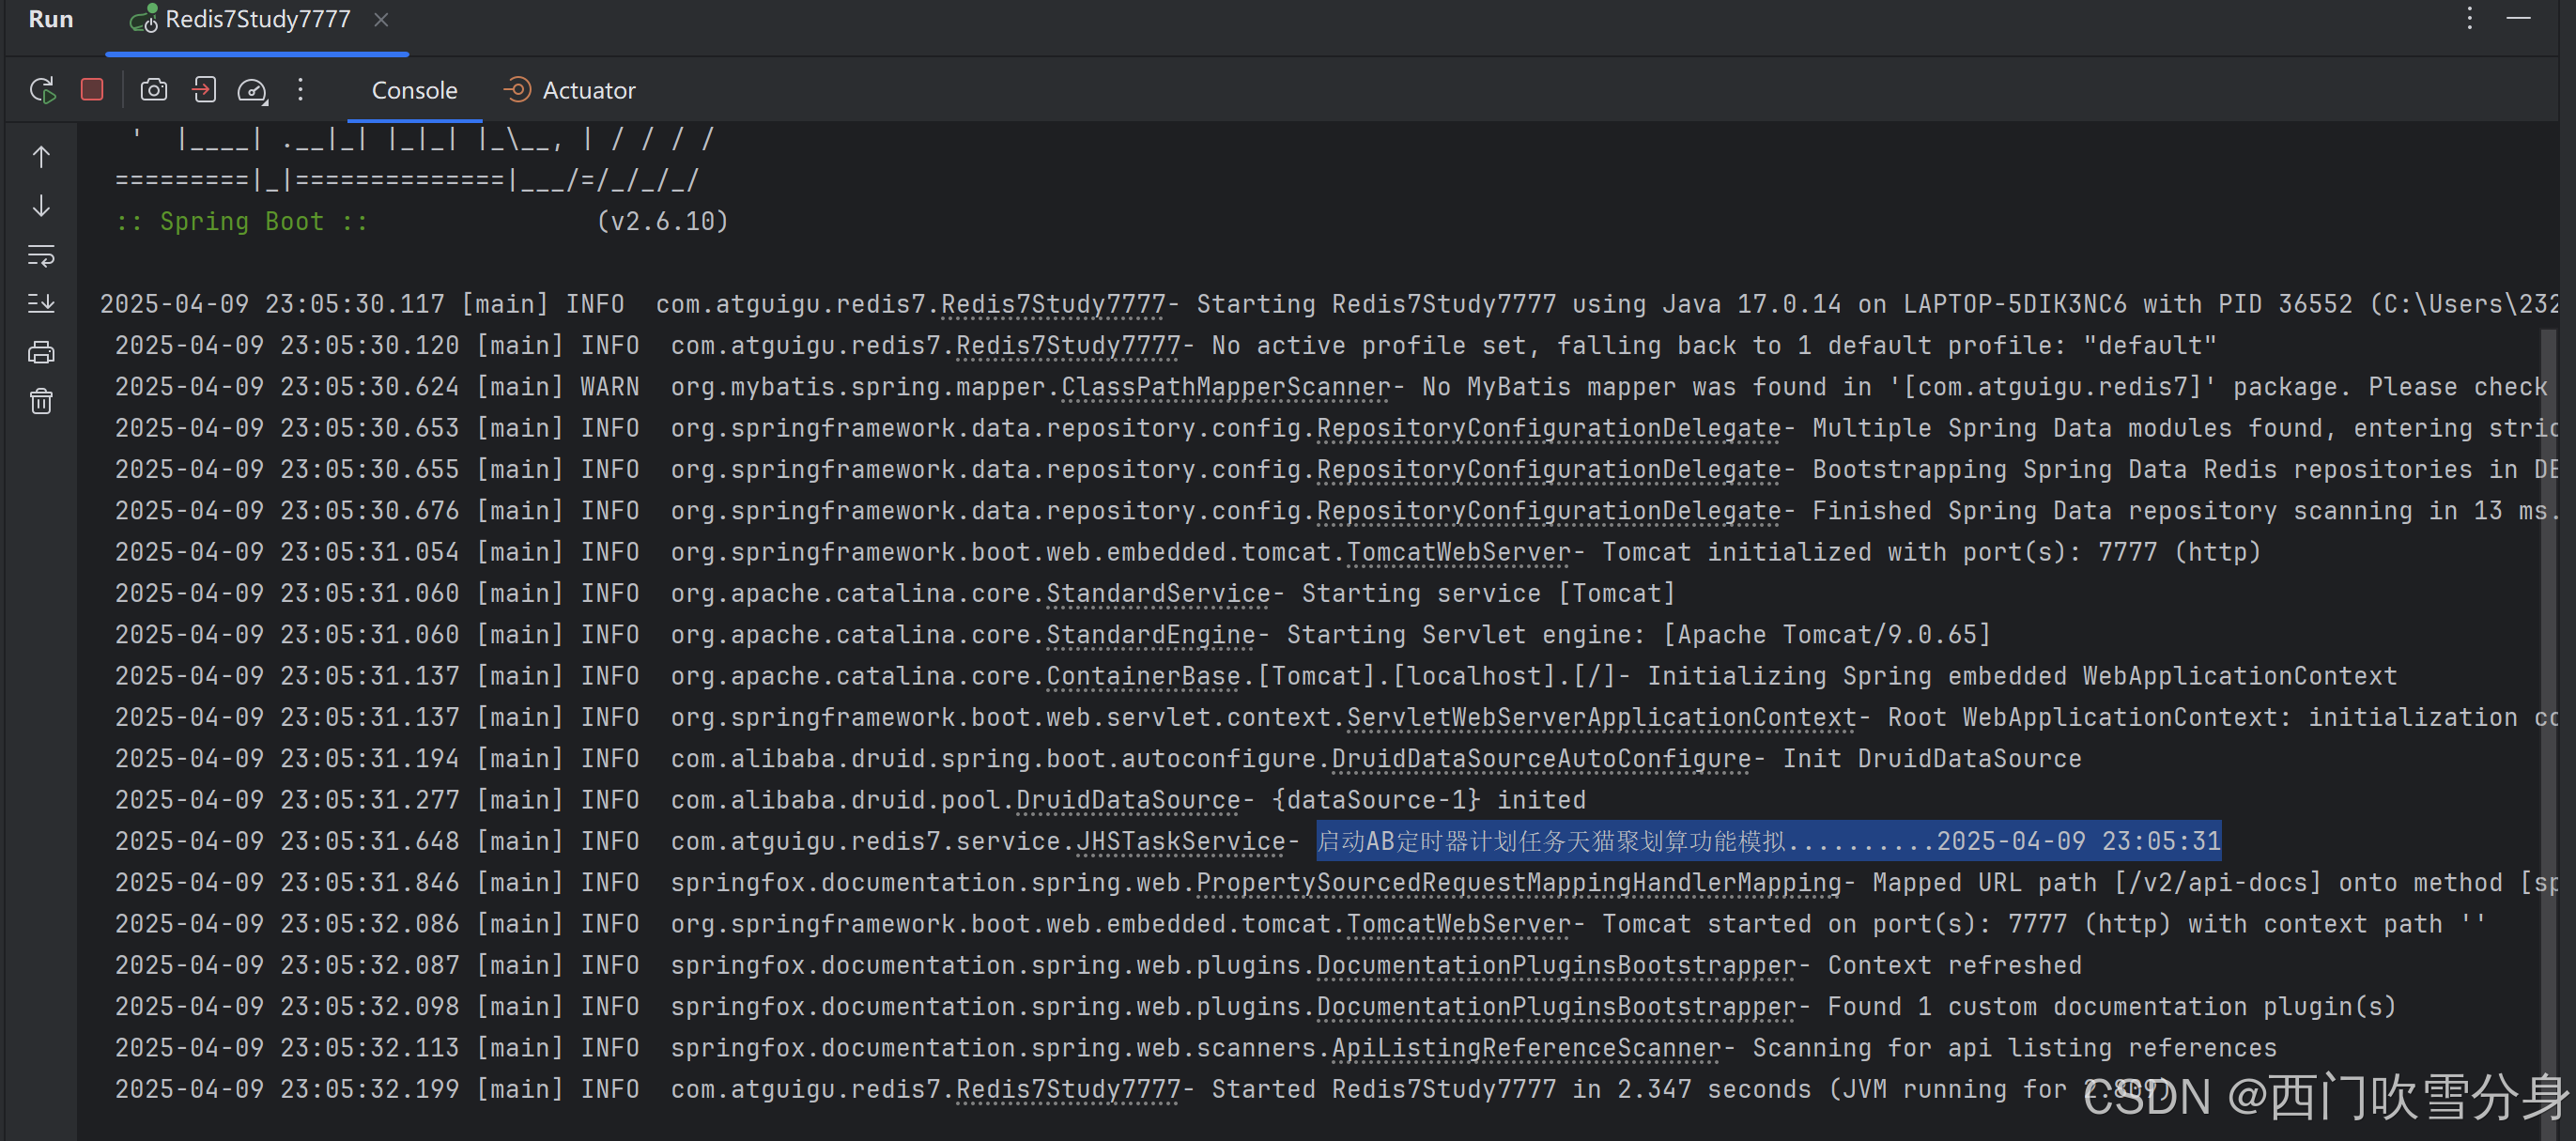Viewport: 2576px width, 1141px height.
Task: Open Run tool window options menu
Action: point(2469,19)
